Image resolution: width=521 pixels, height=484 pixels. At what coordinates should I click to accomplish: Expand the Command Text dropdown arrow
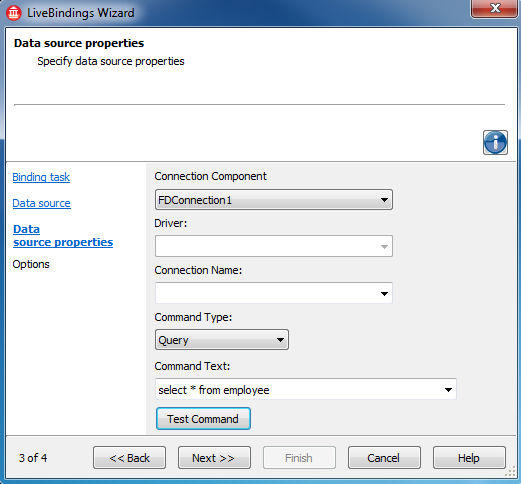point(448,389)
